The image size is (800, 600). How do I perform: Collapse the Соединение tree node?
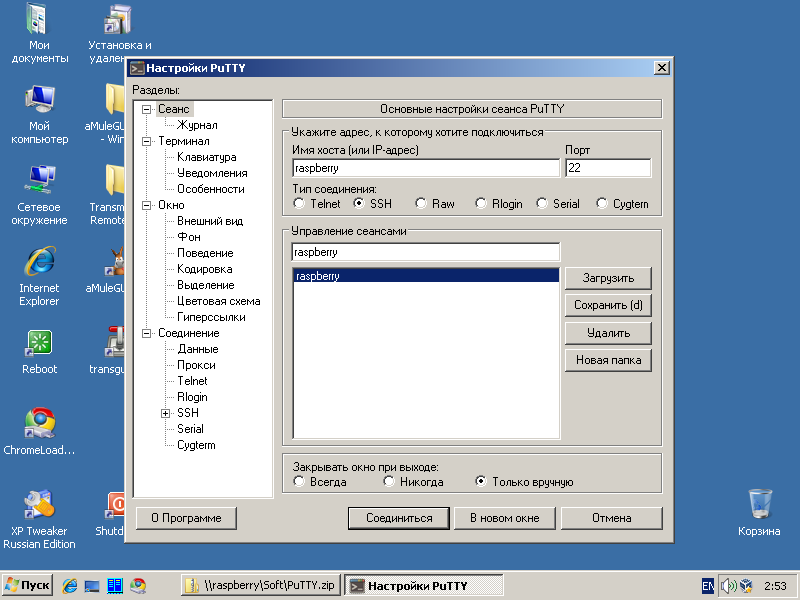[146, 333]
